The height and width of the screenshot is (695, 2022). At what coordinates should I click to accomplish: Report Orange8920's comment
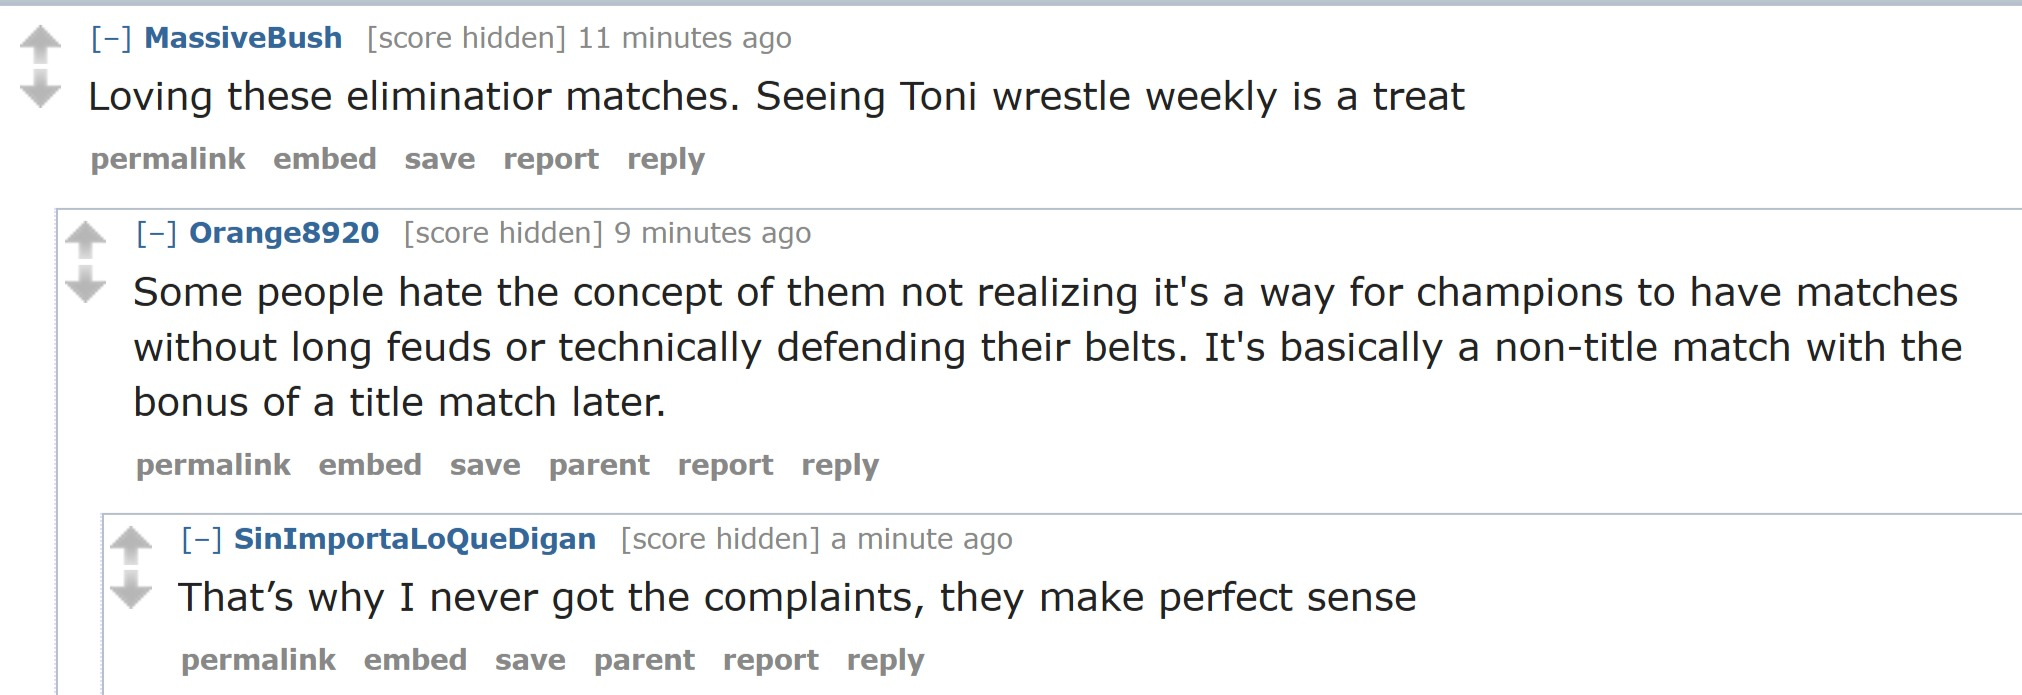tap(725, 465)
